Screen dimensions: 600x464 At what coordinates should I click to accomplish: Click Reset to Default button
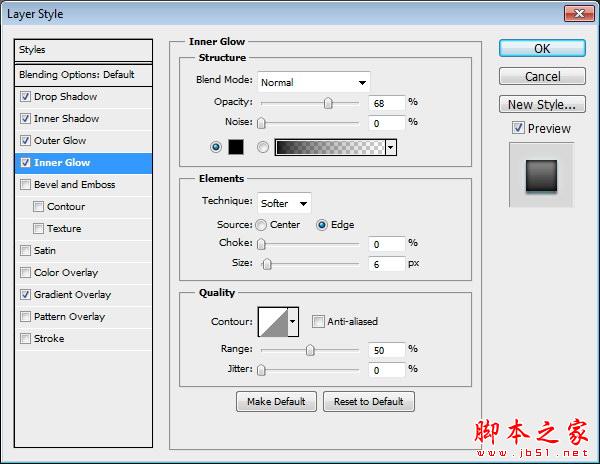(x=368, y=401)
